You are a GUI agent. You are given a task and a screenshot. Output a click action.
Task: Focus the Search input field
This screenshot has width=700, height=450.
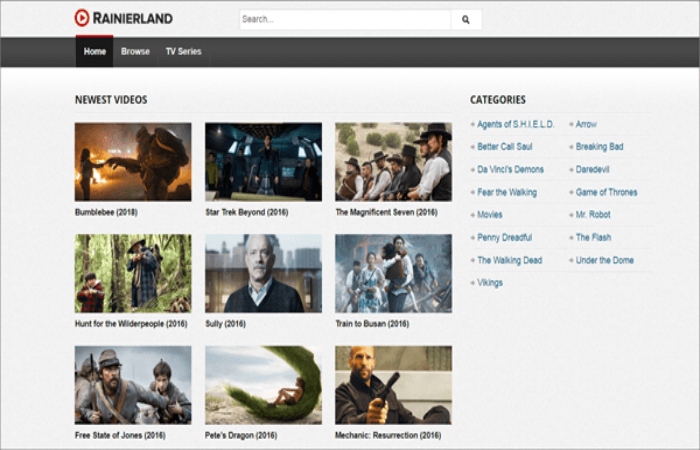point(345,20)
